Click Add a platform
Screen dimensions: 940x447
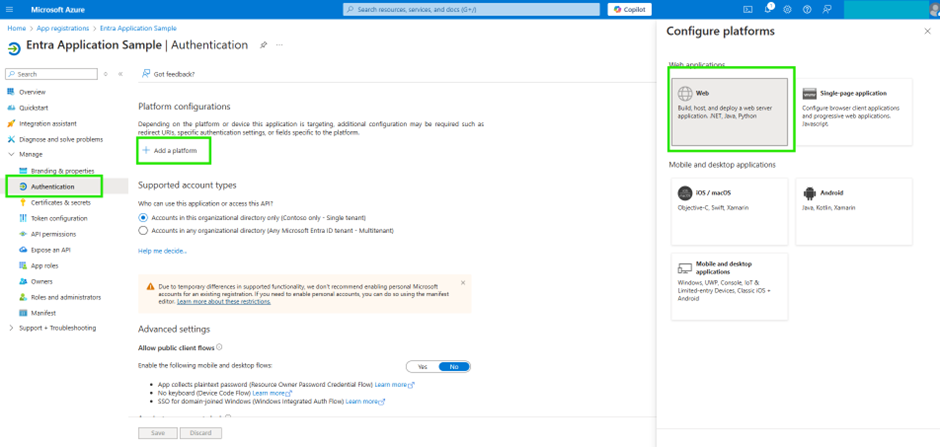pyautogui.click(x=170, y=150)
